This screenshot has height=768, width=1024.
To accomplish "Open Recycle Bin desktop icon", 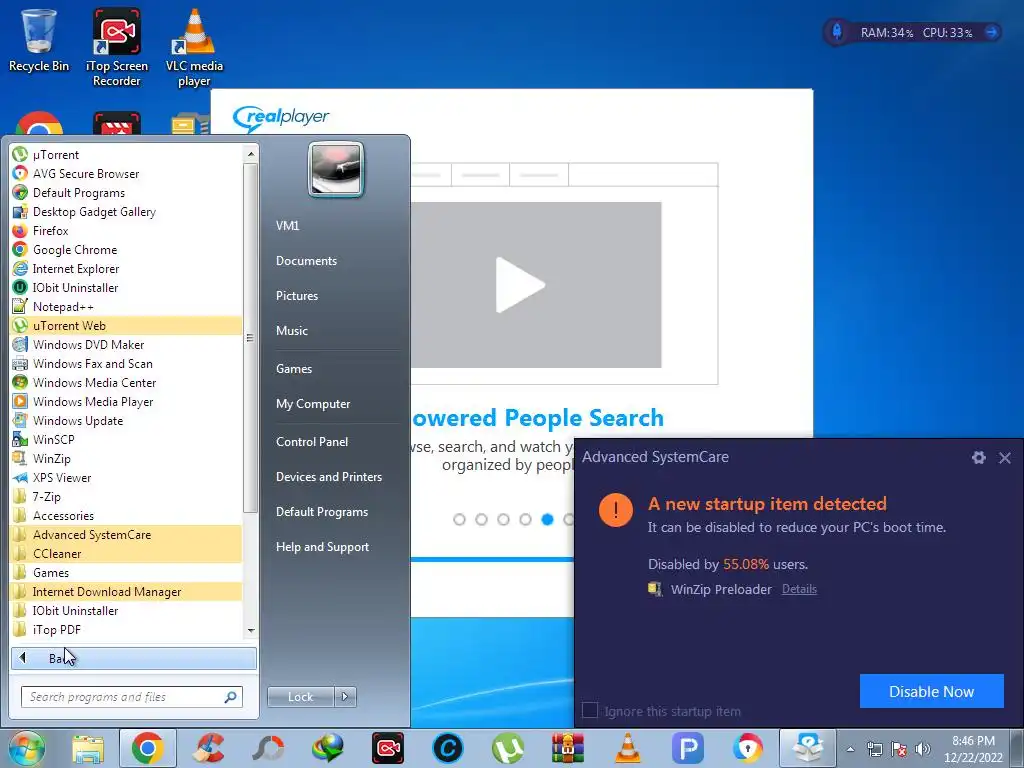I will pyautogui.click(x=39, y=40).
